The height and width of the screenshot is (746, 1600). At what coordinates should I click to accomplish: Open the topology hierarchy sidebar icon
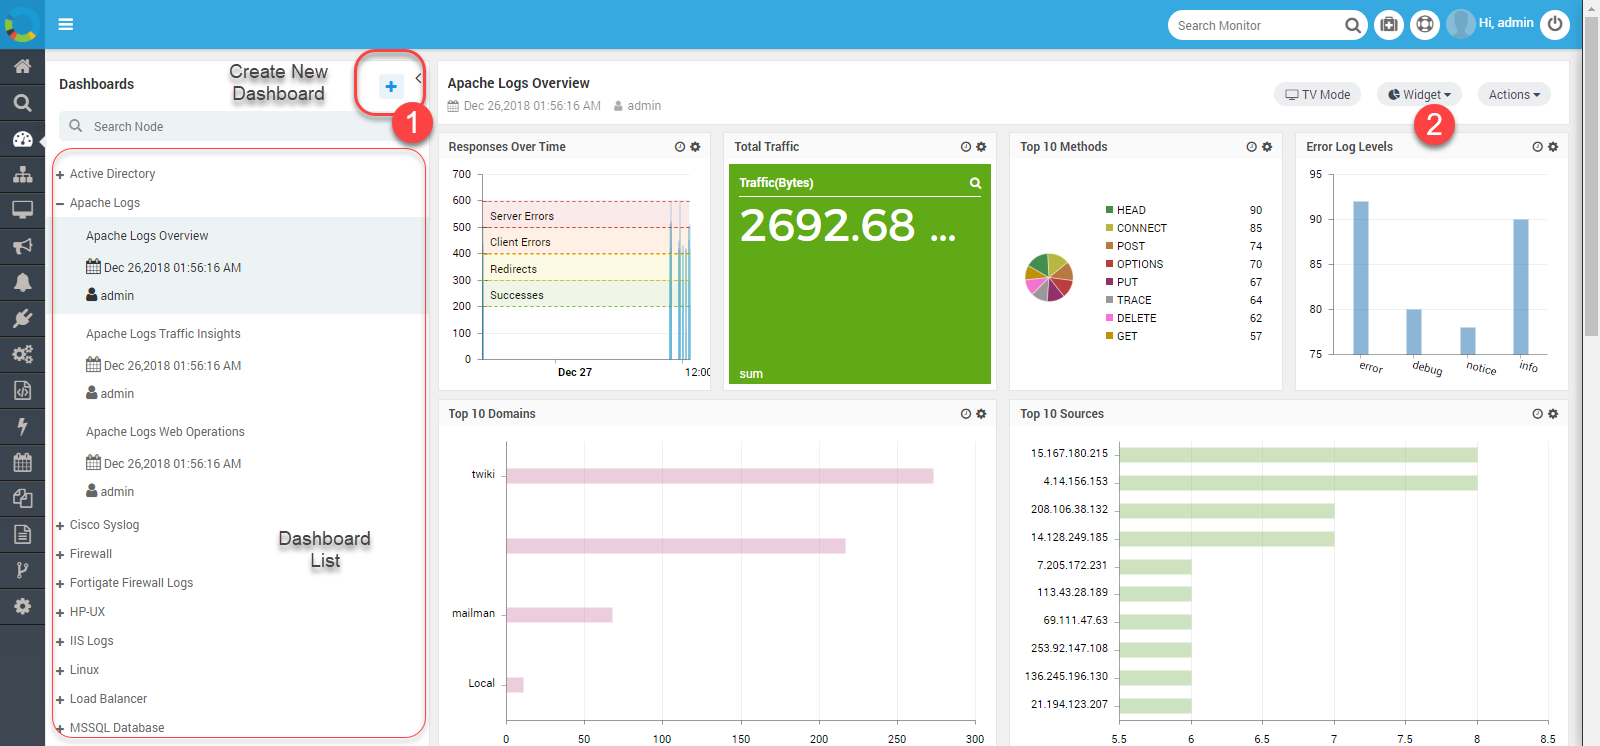point(22,174)
